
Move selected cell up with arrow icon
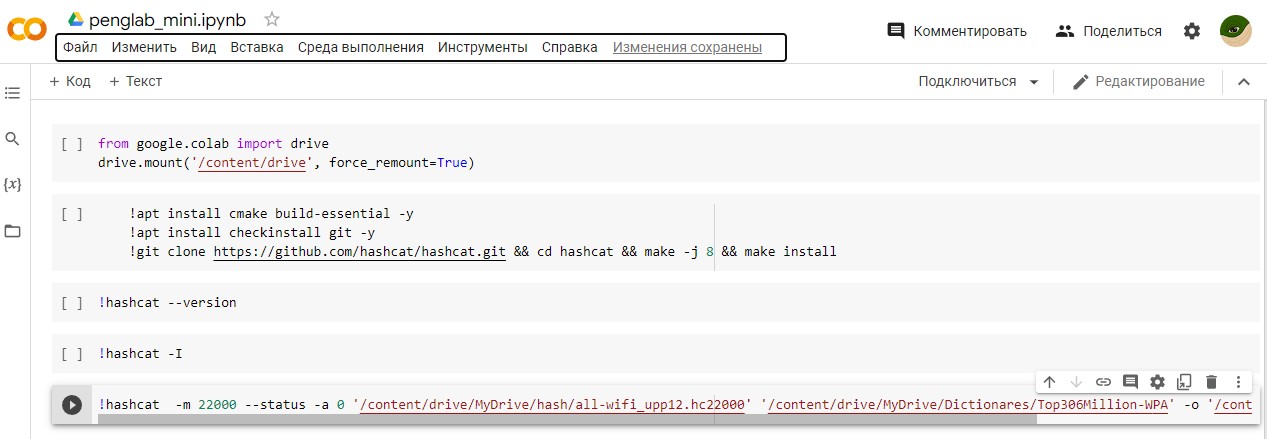click(x=1049, y=381)
